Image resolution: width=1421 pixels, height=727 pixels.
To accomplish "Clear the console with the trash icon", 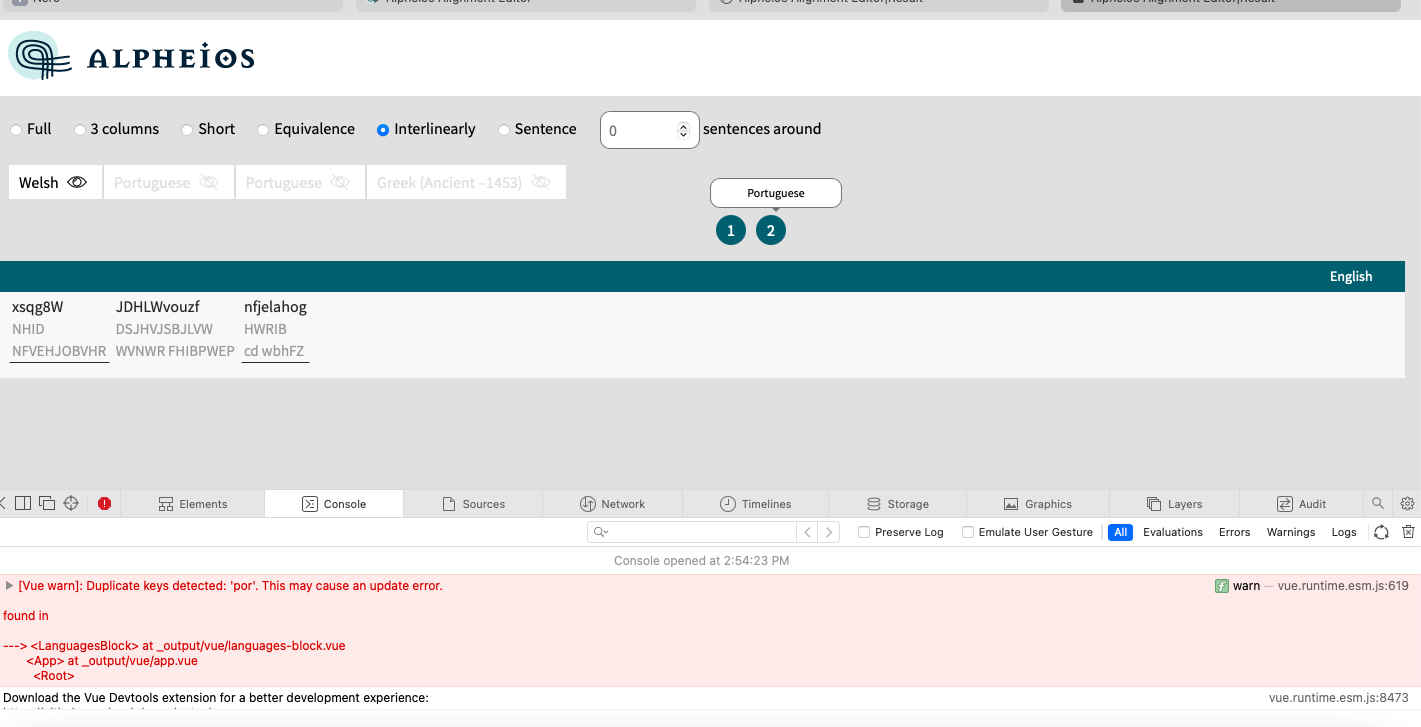I will (x=1408, y=532).
